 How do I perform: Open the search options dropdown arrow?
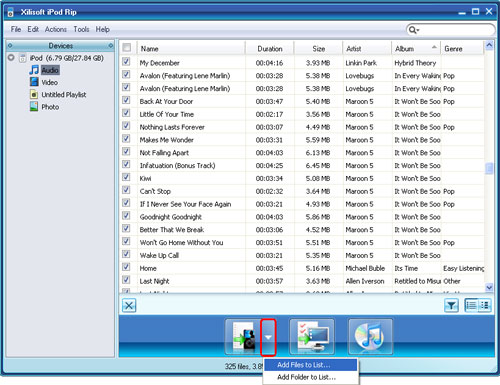[x=418, y=30]
